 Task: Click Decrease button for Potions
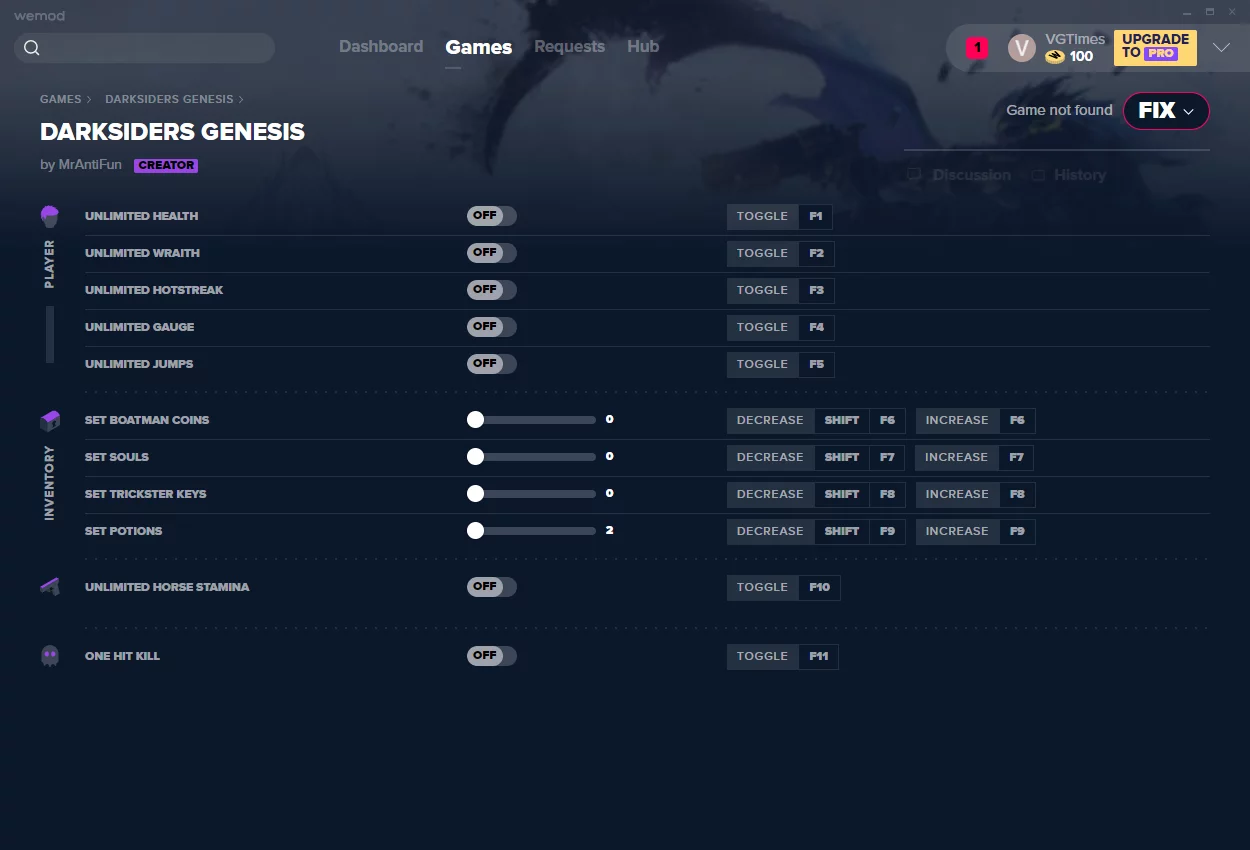(x=770, y=531)
